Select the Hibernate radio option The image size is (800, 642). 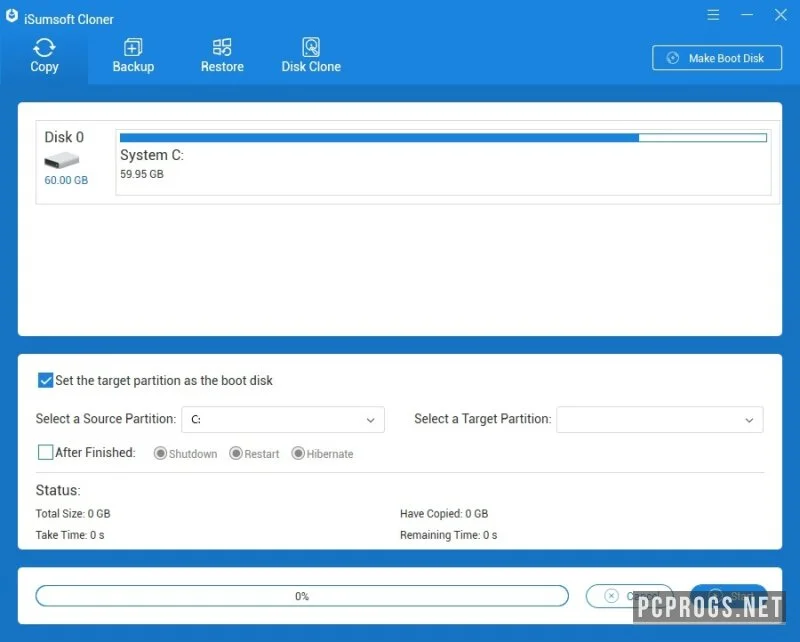point(298,453)
